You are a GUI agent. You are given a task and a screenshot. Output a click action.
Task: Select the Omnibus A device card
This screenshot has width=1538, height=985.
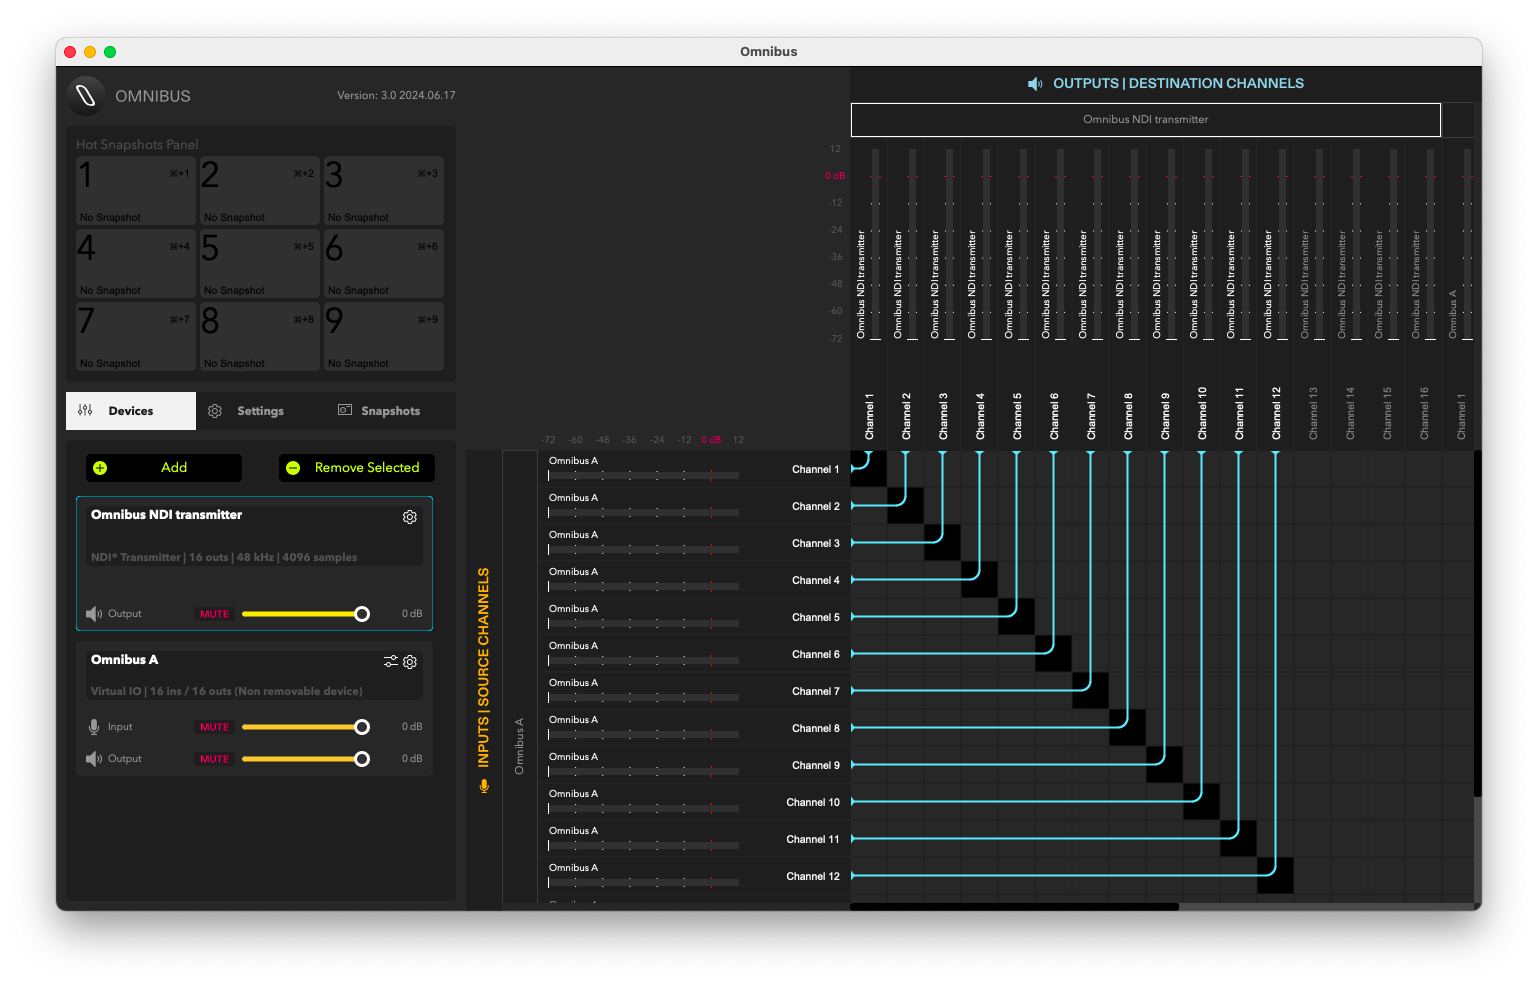pos(255,709)
